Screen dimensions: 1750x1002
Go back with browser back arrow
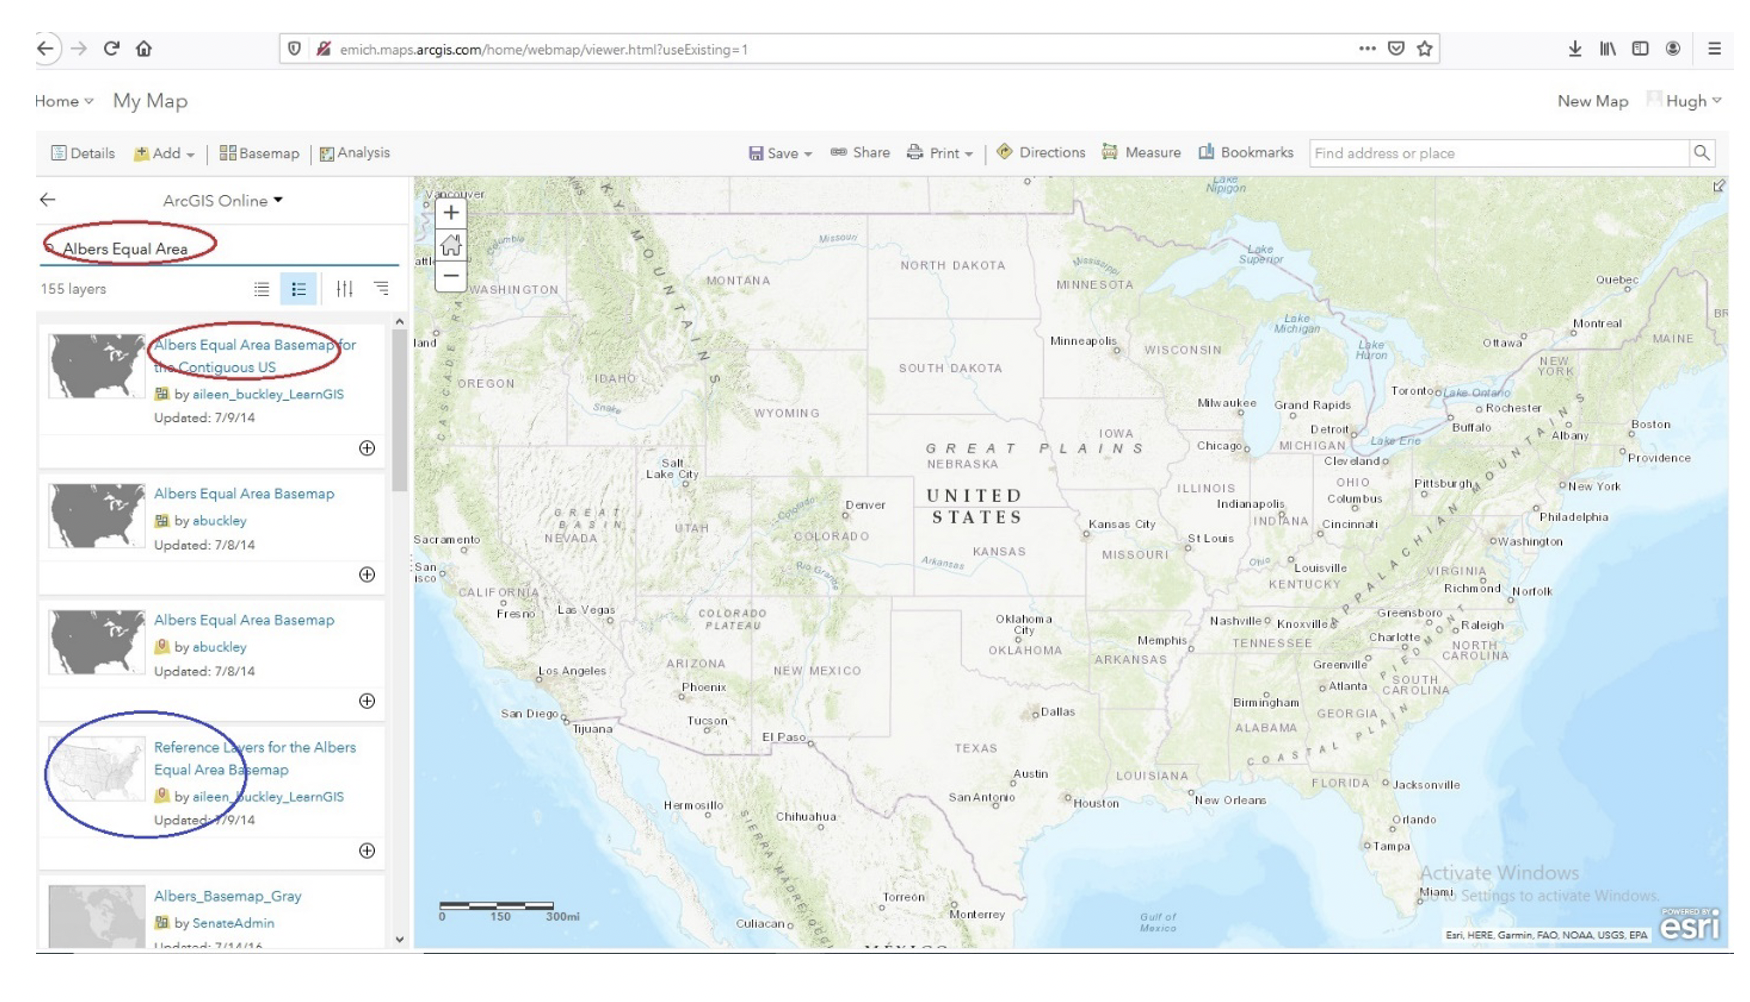point(46,48)
